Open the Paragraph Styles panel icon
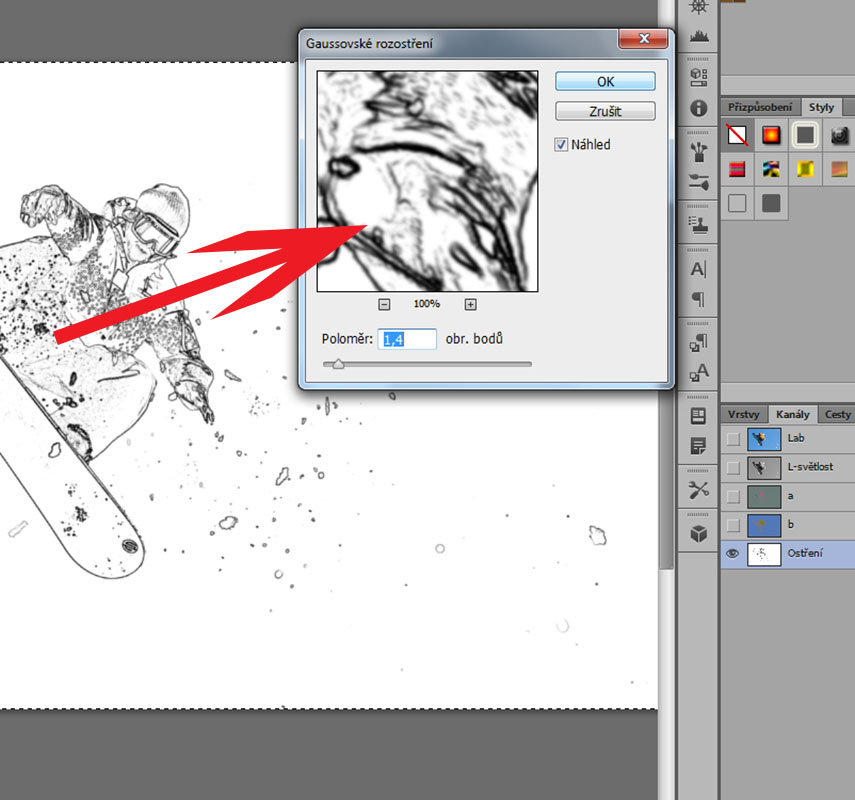Viewport: 855px width, 800px height. click(699, 342)
